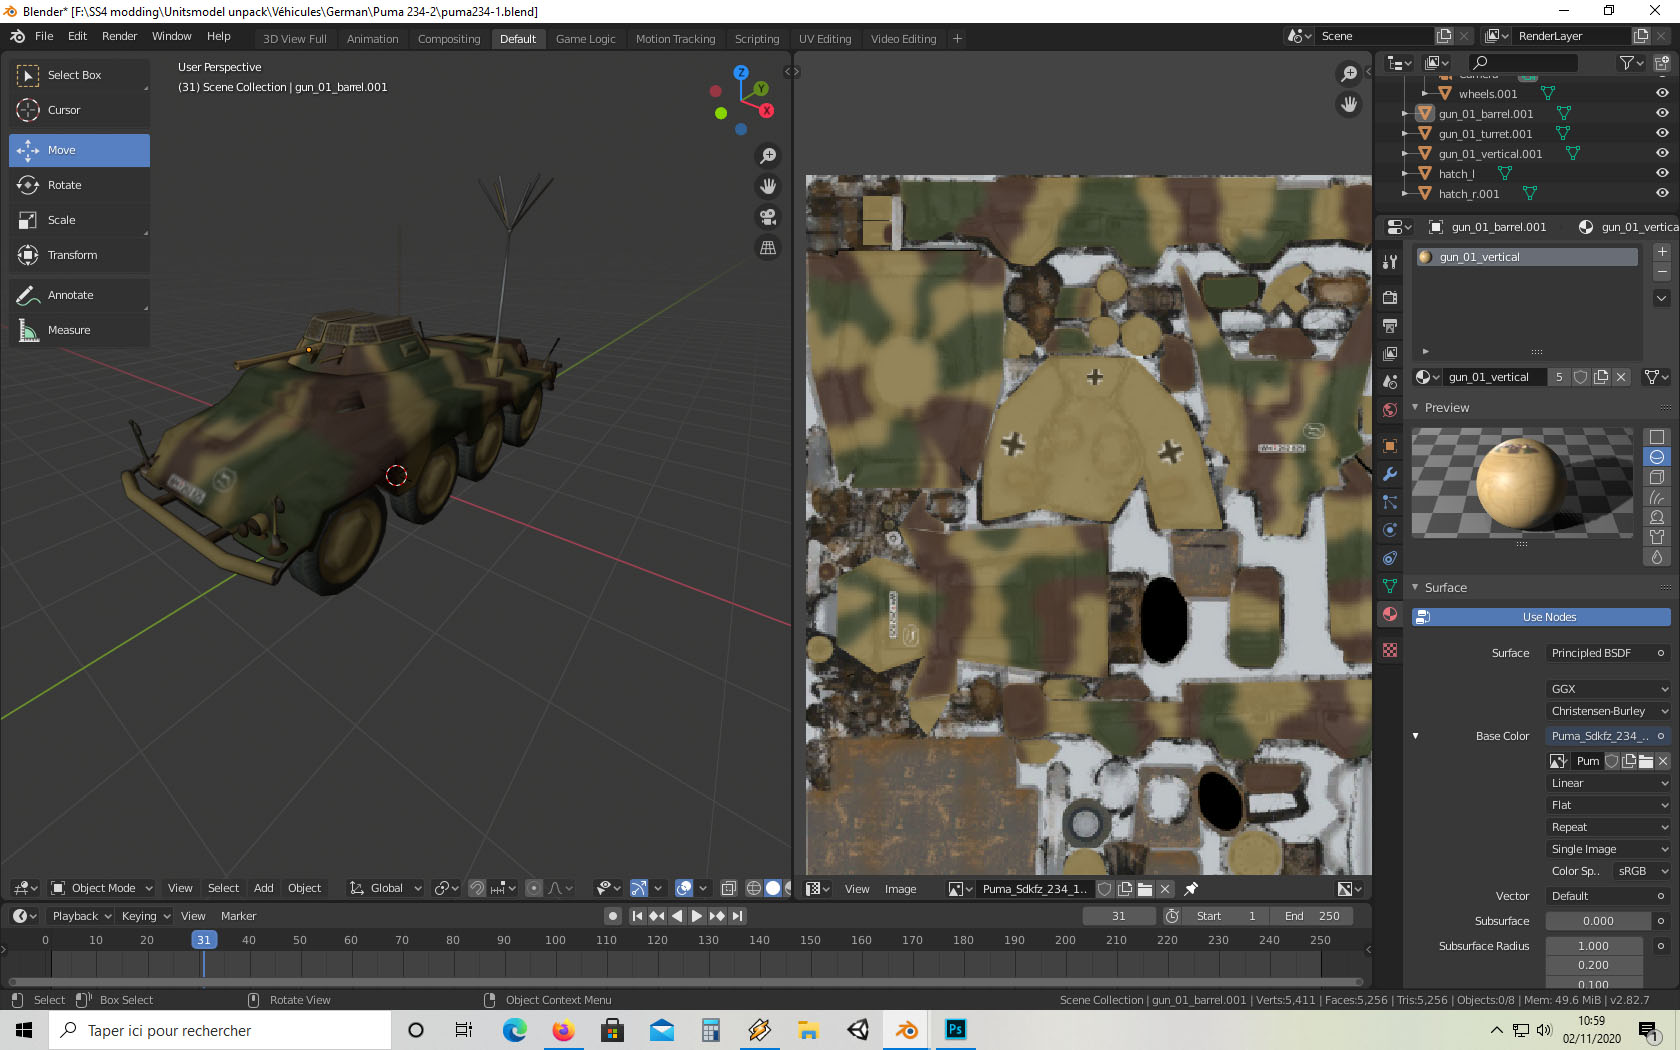Remove material slot with minus
1680x1050 pixels.
click(x=1662, y=272)
